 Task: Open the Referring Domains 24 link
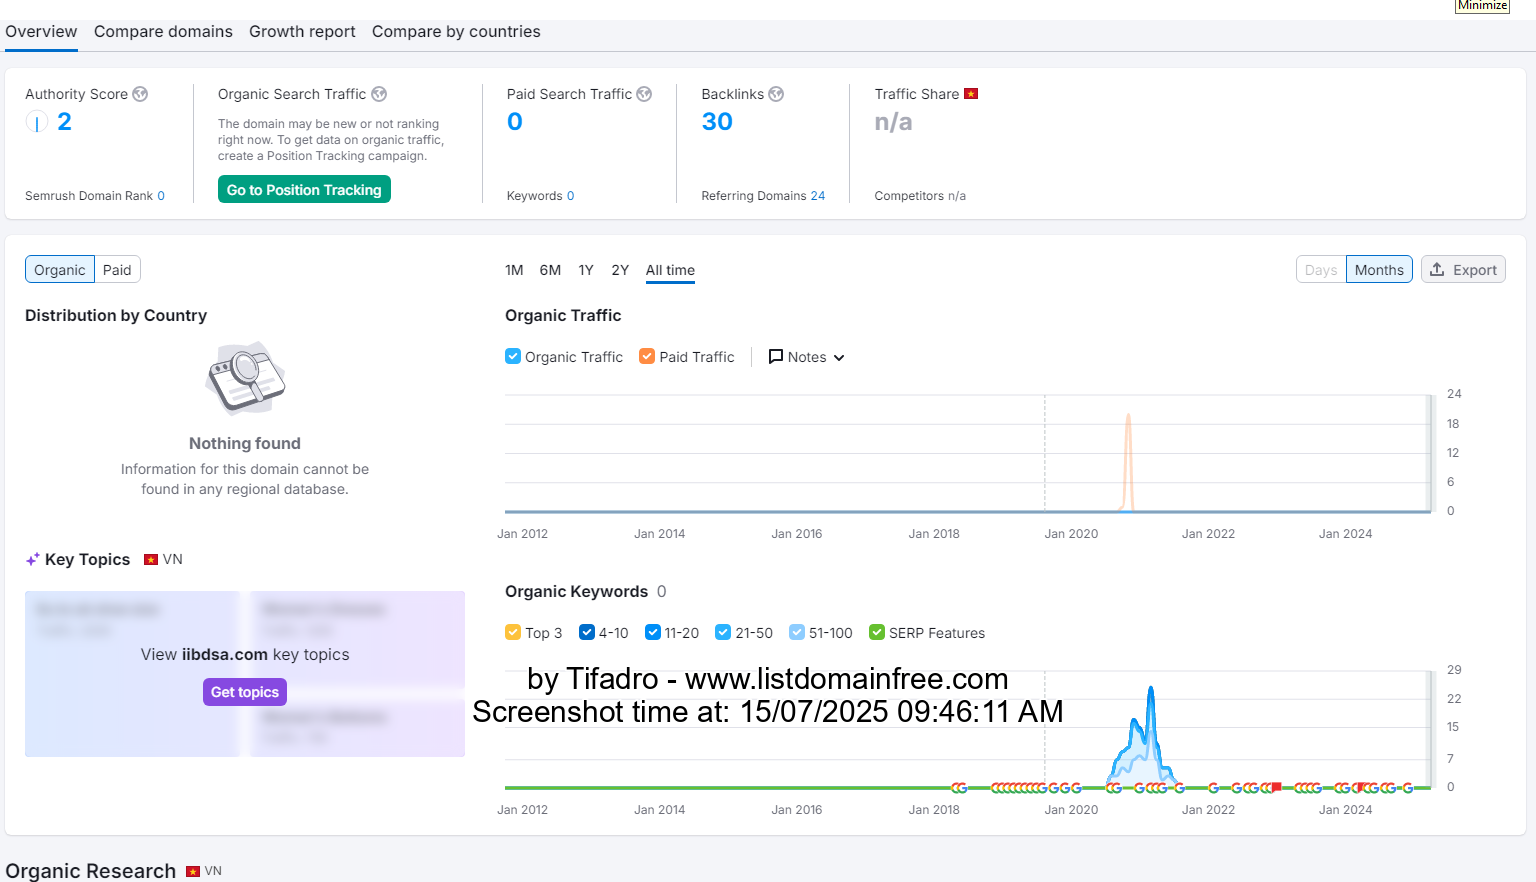tap(818, 196)
